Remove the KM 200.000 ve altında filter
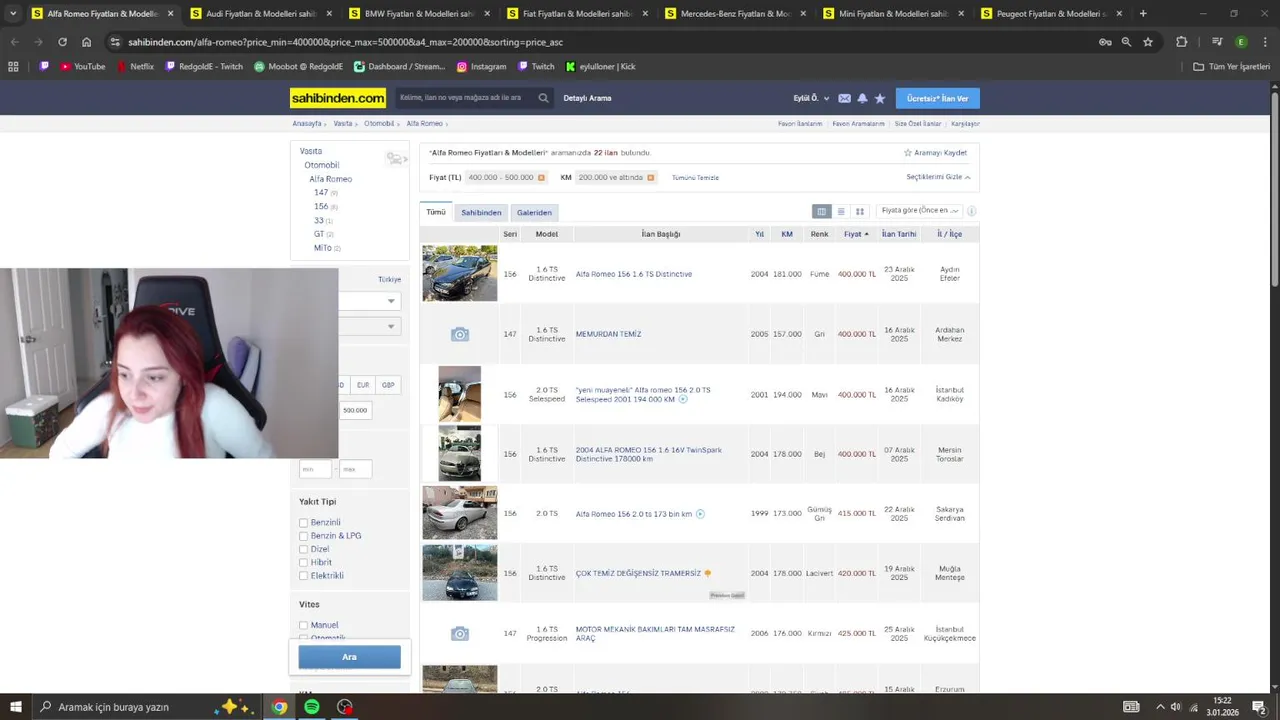Screen dimensions: 1280x720 click(x=650, y=178)
